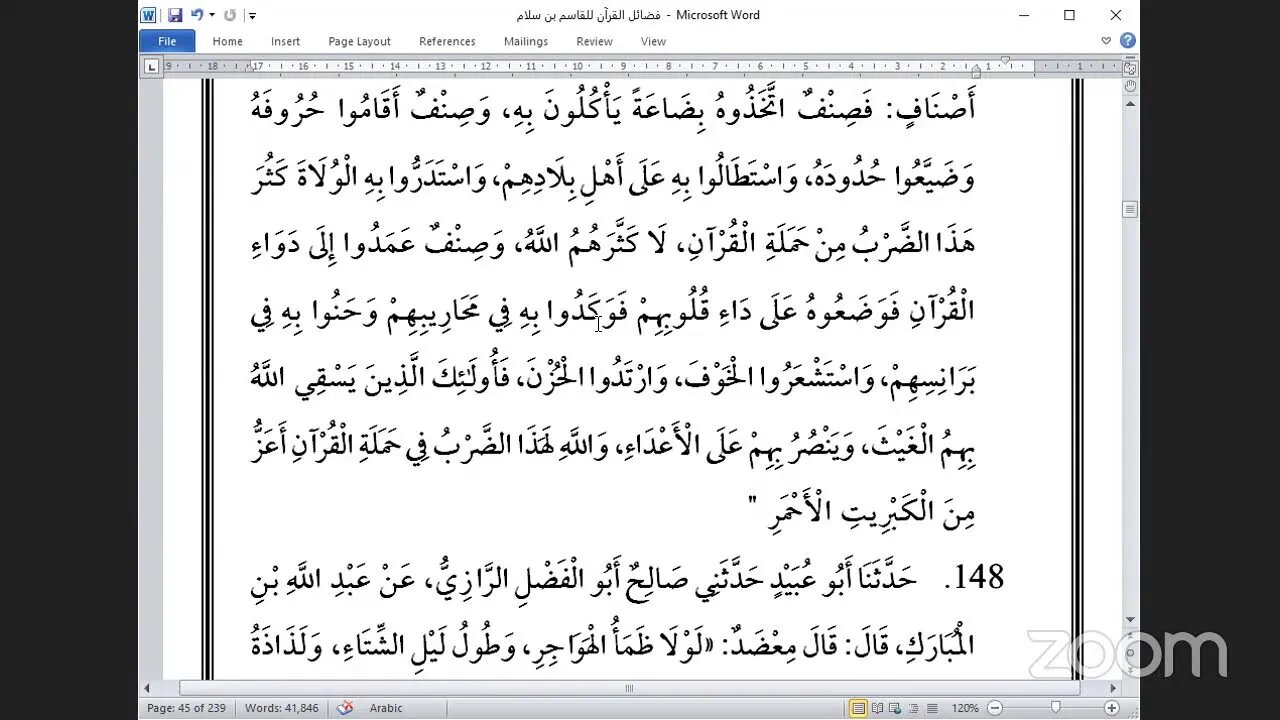Click on hadith number 148 in document
The image size is (1280, 720).
[x=979, y=577]
